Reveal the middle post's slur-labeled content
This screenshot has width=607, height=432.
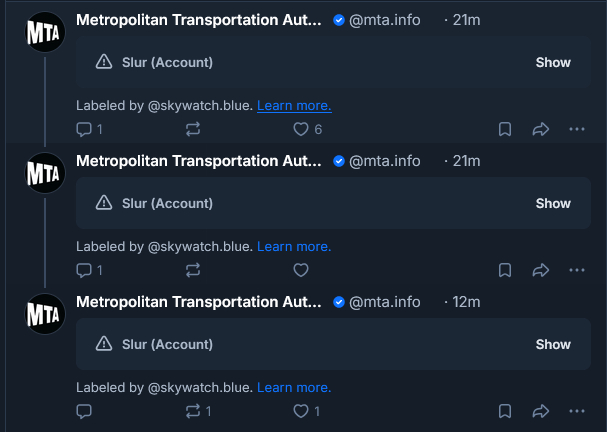click(x=552, y=203)
